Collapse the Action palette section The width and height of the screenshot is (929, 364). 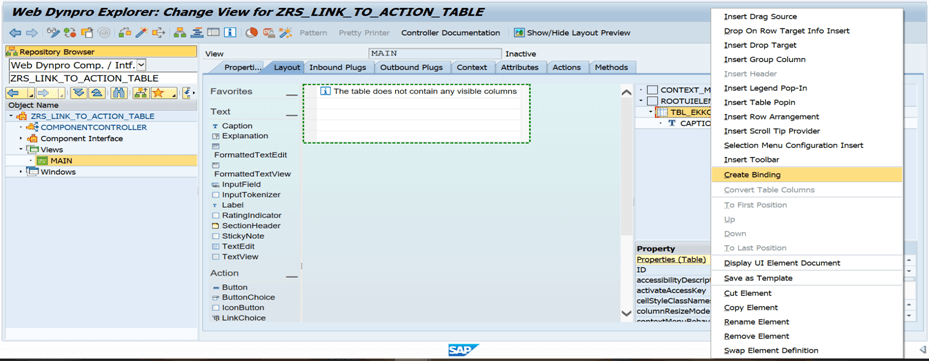(x=291, y=276)
